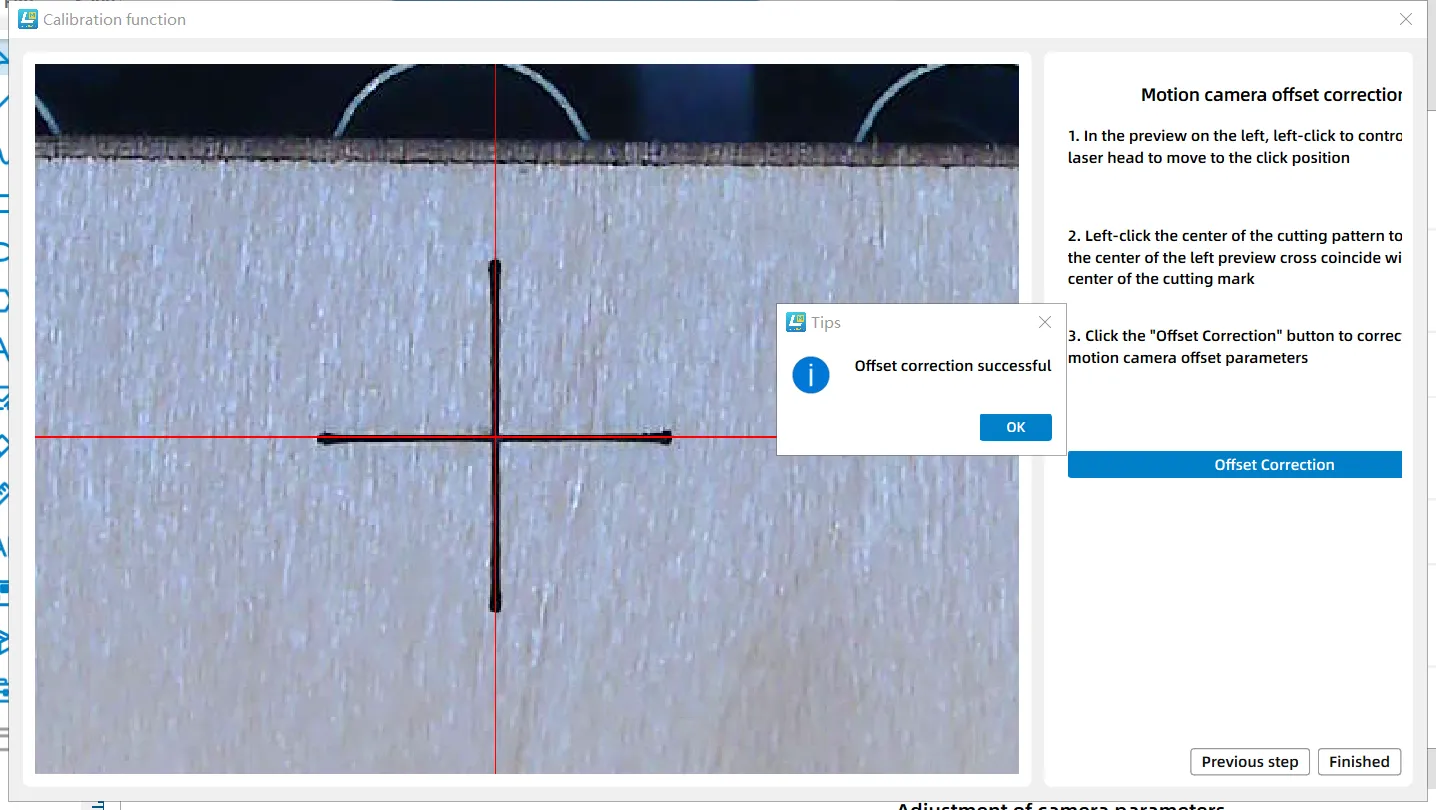Go back with Previous step button
Image resolution: width=1436 pixels, height=810 pixels.
coord(1249,761)
